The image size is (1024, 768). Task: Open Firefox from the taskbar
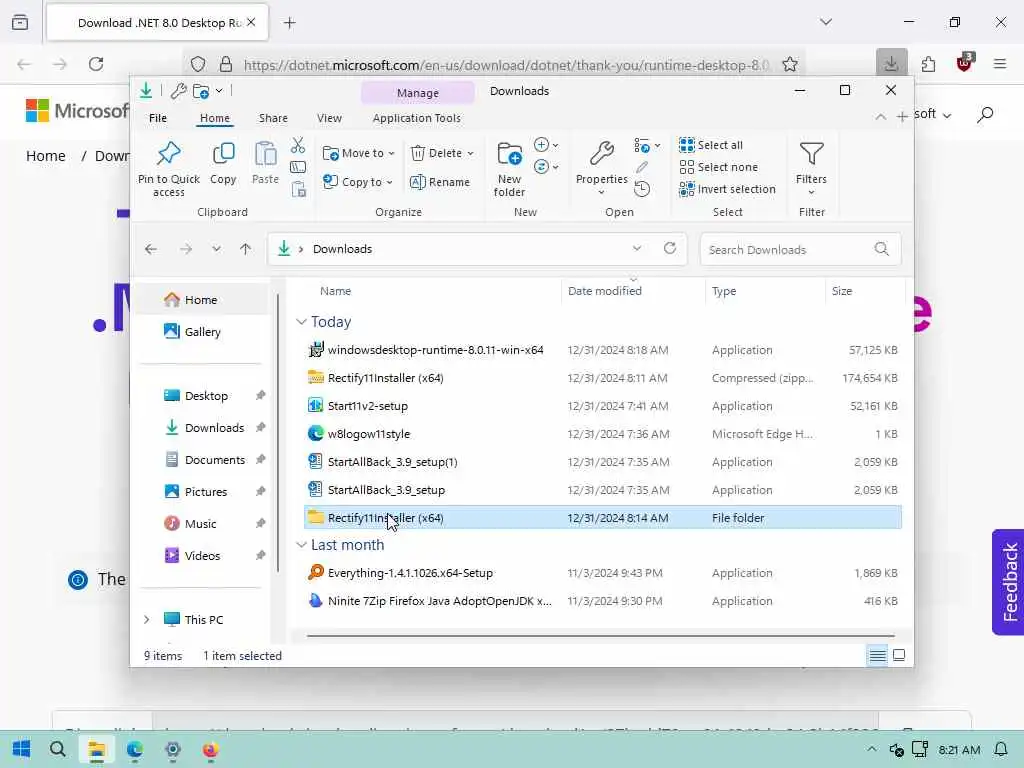point(210,749)
